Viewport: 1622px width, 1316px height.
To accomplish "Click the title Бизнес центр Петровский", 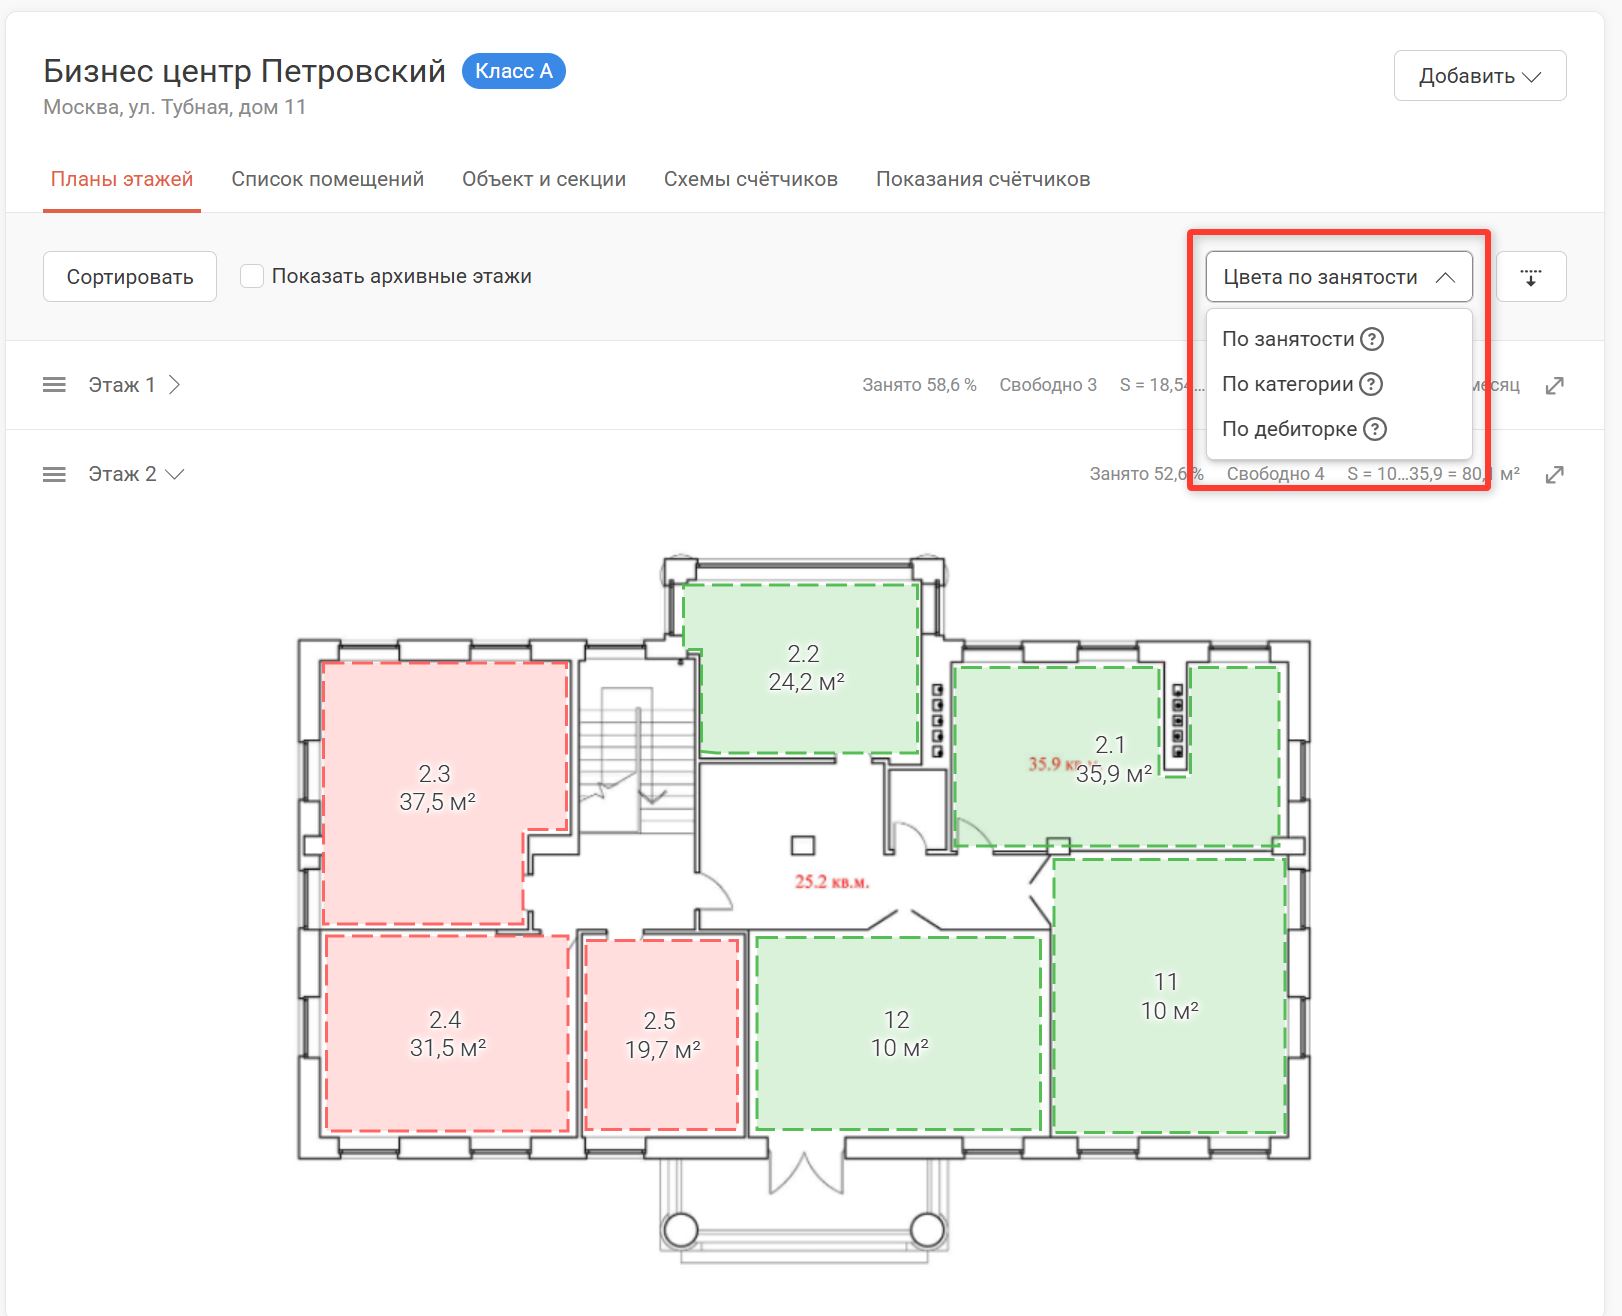I will (245, 71).
